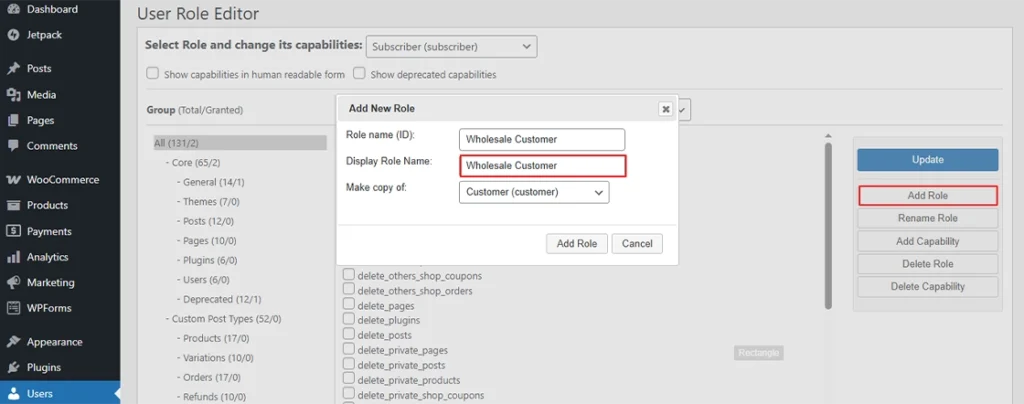The image size is (1024, 404).
Task: Toggle Show deprecated capabilities checkbox
Action: pos(359,74)
